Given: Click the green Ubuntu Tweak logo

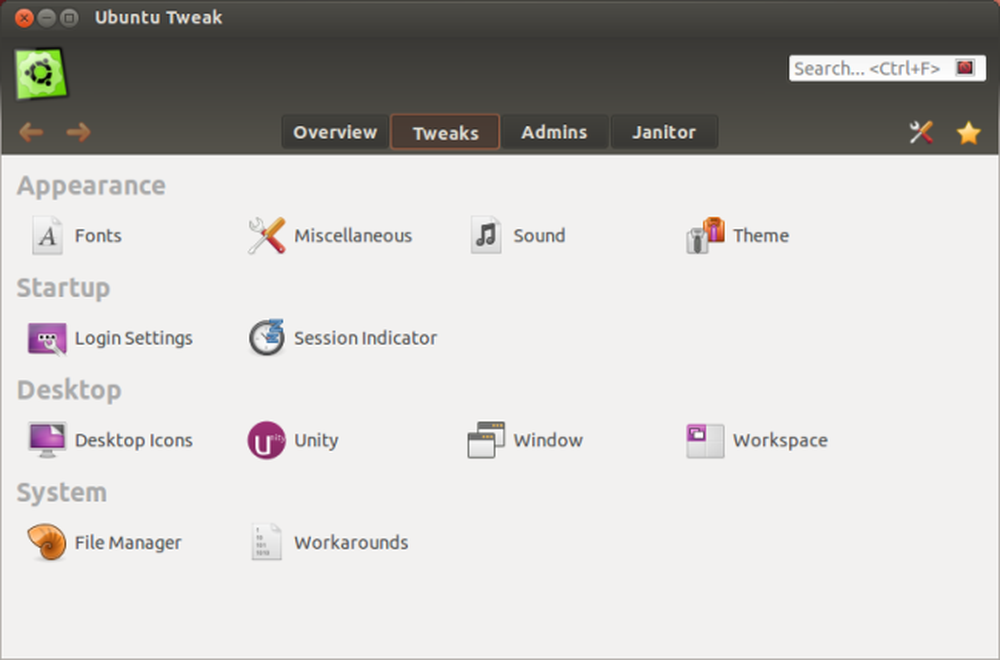Looking at the screenshot, I should pos(41,74).
